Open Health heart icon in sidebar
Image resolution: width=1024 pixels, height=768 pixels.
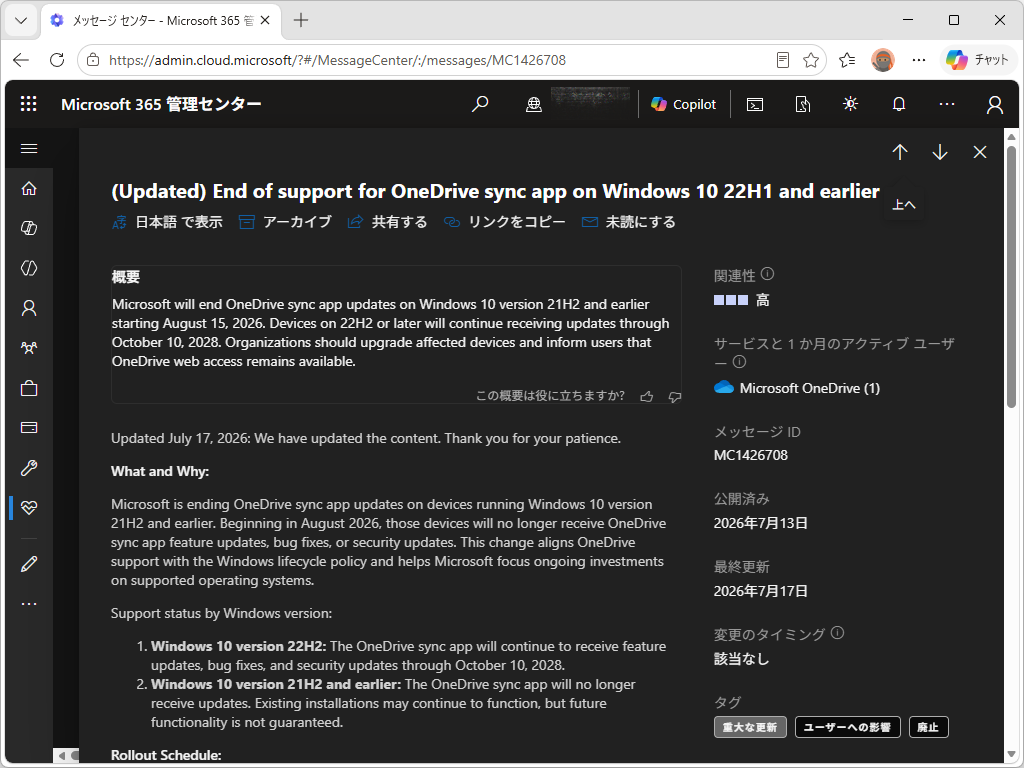pos(29,507)
